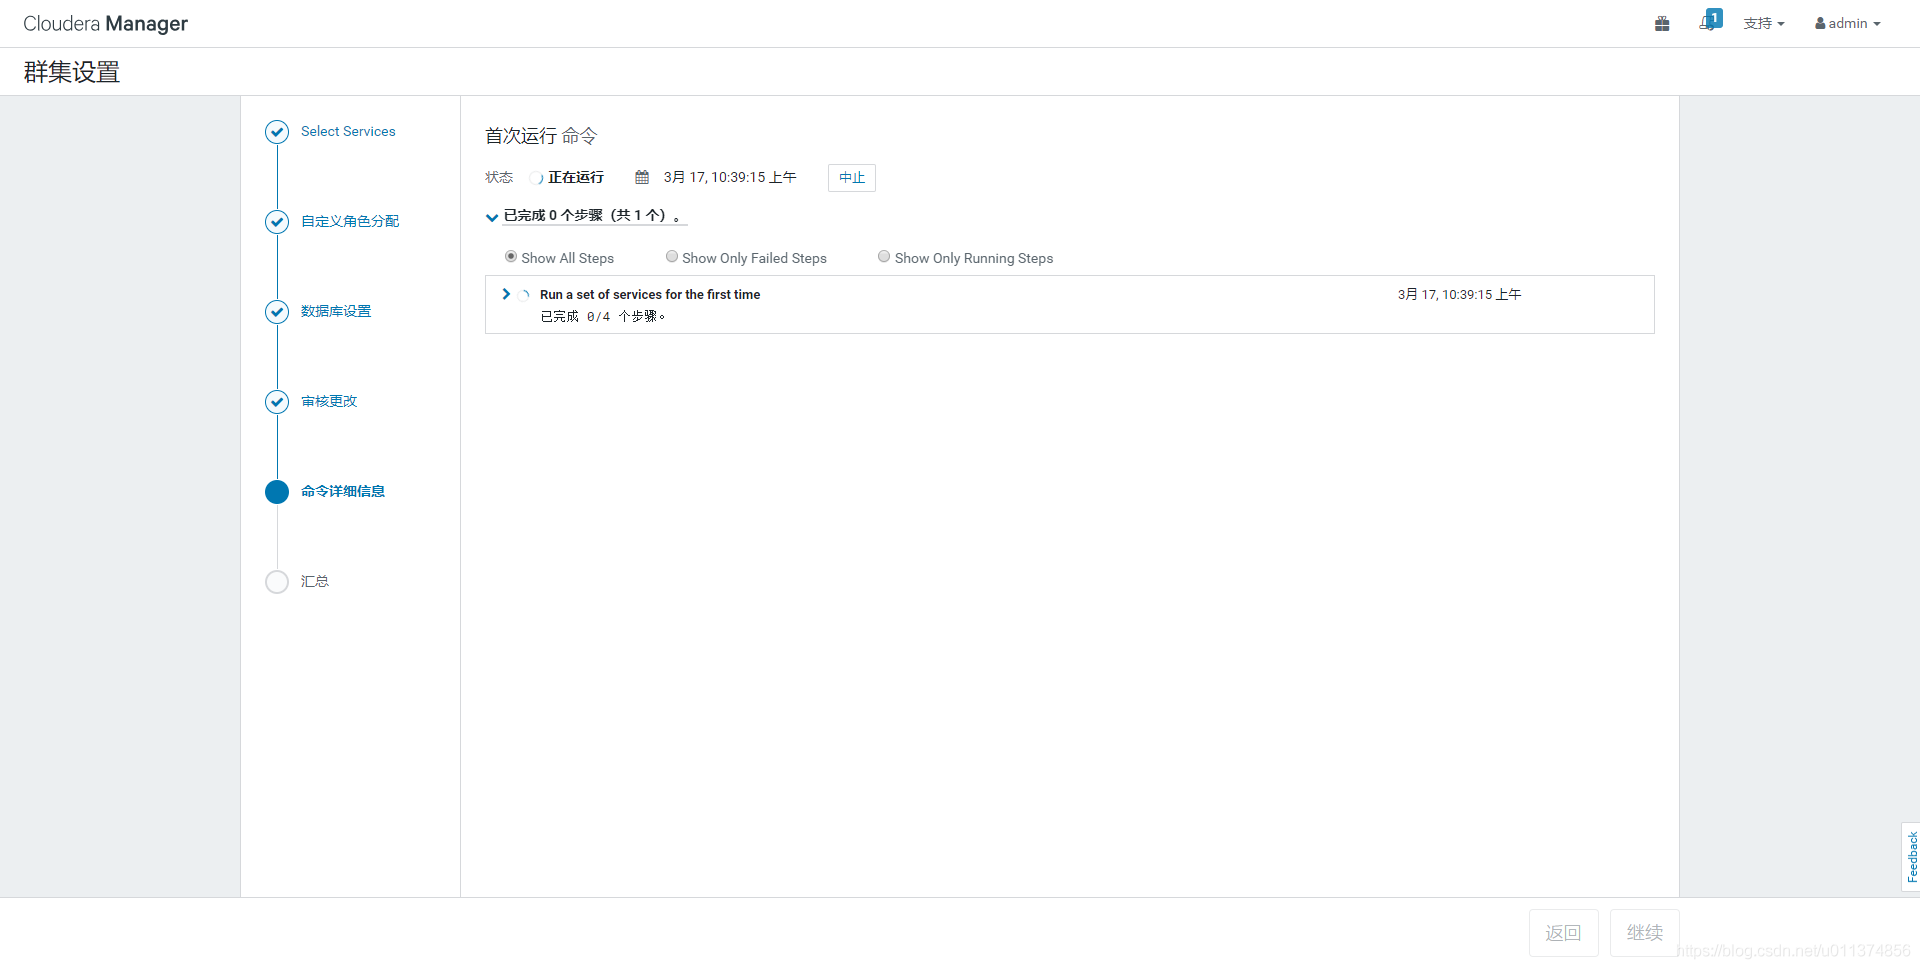Image resolution: width=1920 pixels, height=969 pixels.
Task: Click the checkmark beside 审核更改 step
Action: [x=276, y=402]
